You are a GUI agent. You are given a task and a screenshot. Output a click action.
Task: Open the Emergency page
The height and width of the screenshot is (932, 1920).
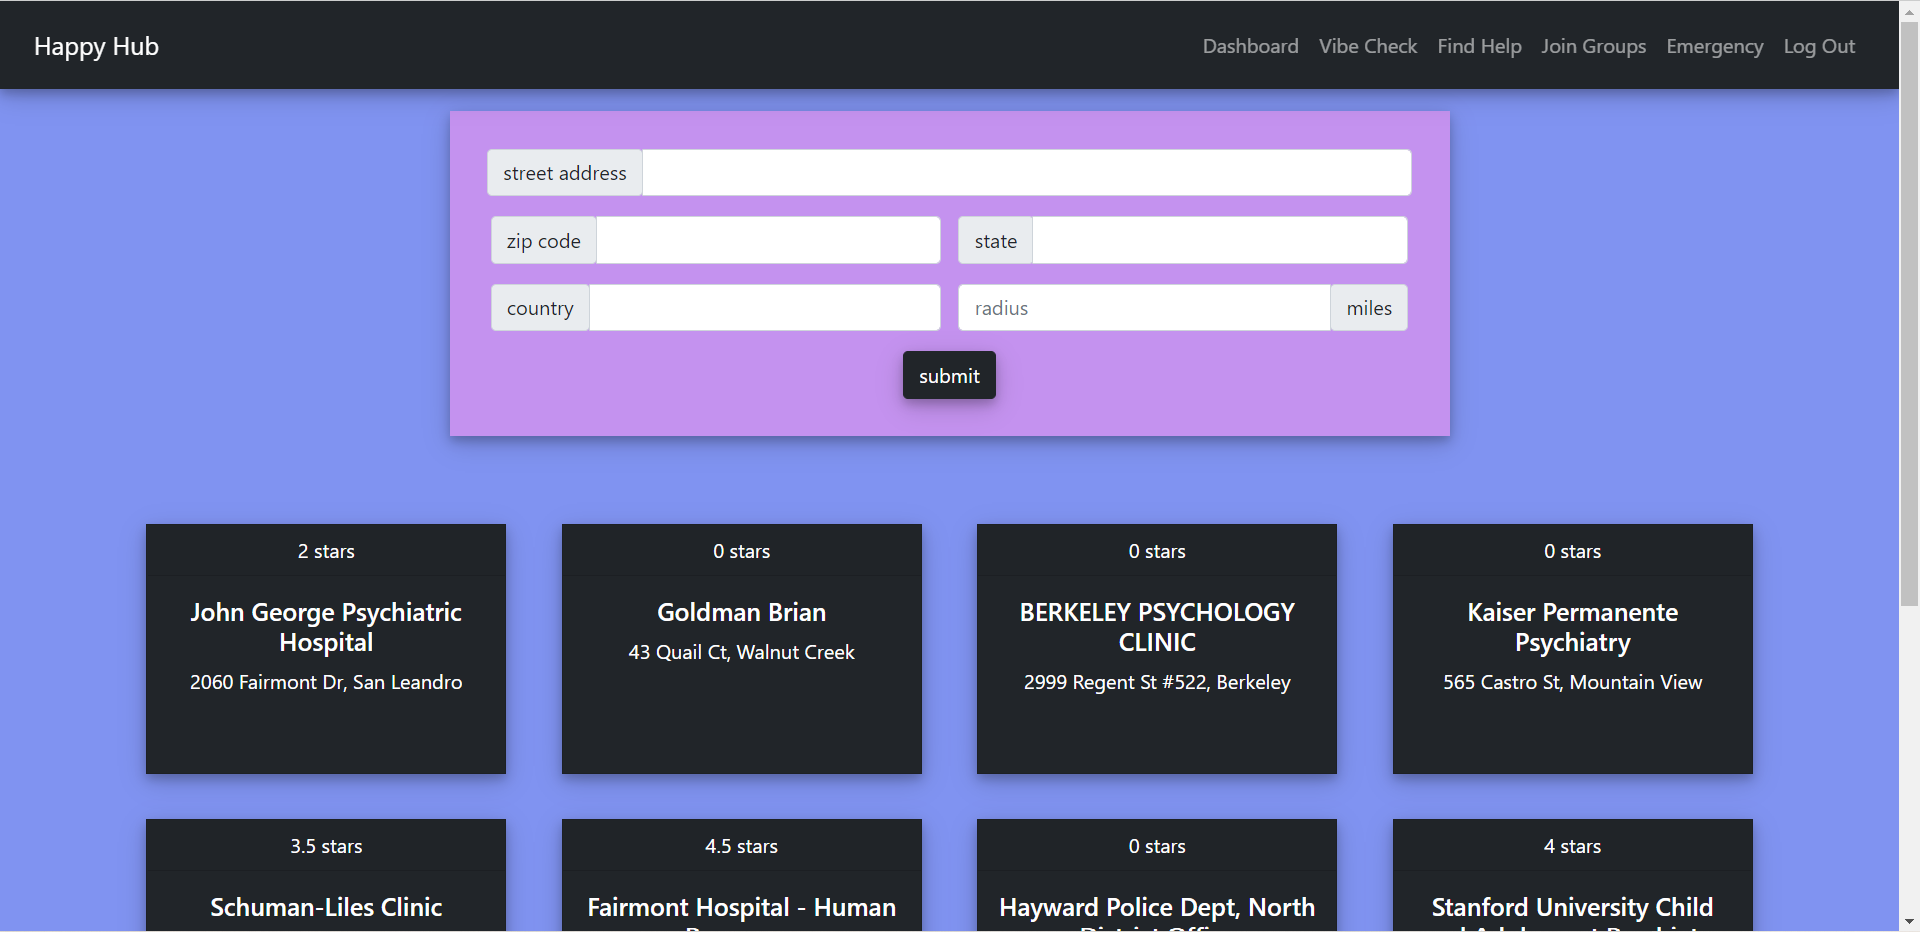pyautogui.click(x=1714, y=46)
